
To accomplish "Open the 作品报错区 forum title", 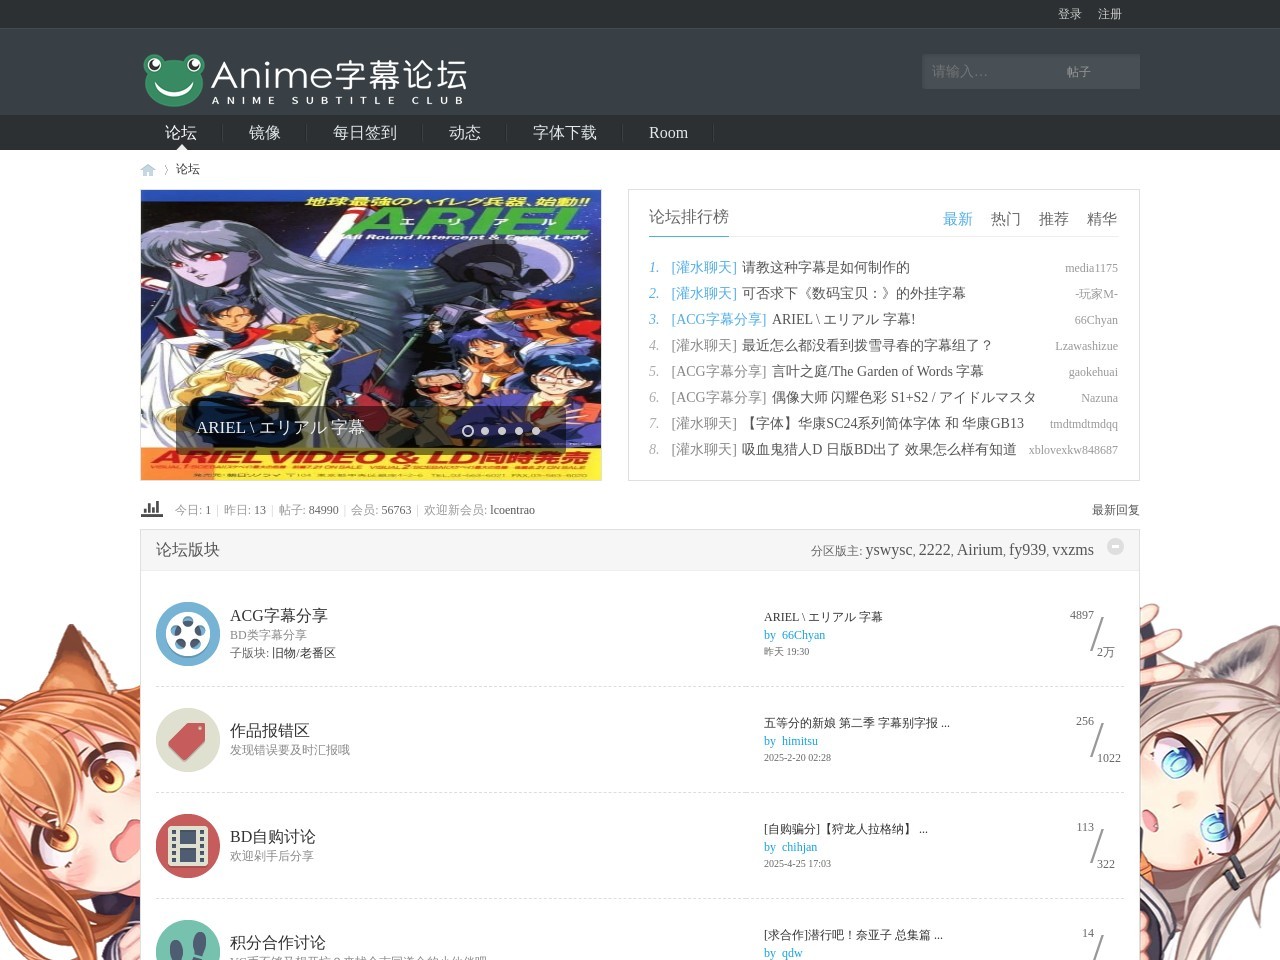I will (x=270, y=730).
